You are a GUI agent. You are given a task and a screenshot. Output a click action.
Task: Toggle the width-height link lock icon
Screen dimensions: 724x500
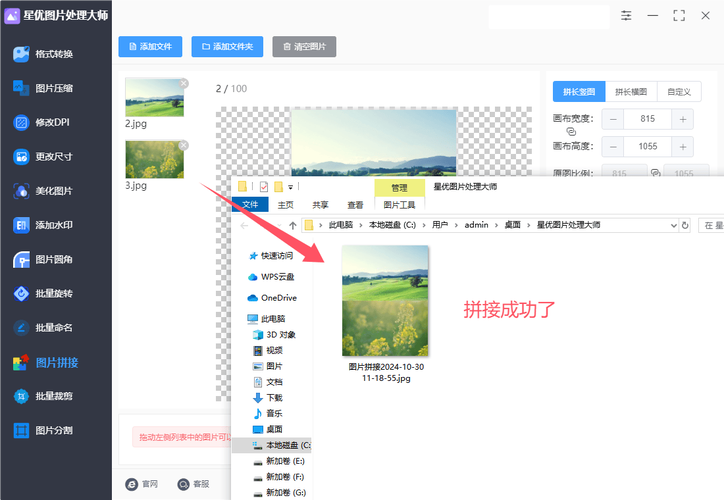pos(571,132)
